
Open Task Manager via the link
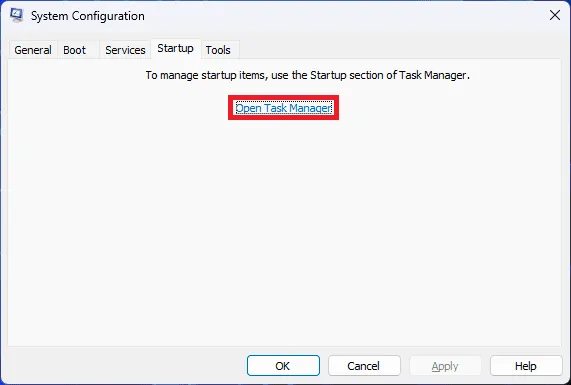284,108
